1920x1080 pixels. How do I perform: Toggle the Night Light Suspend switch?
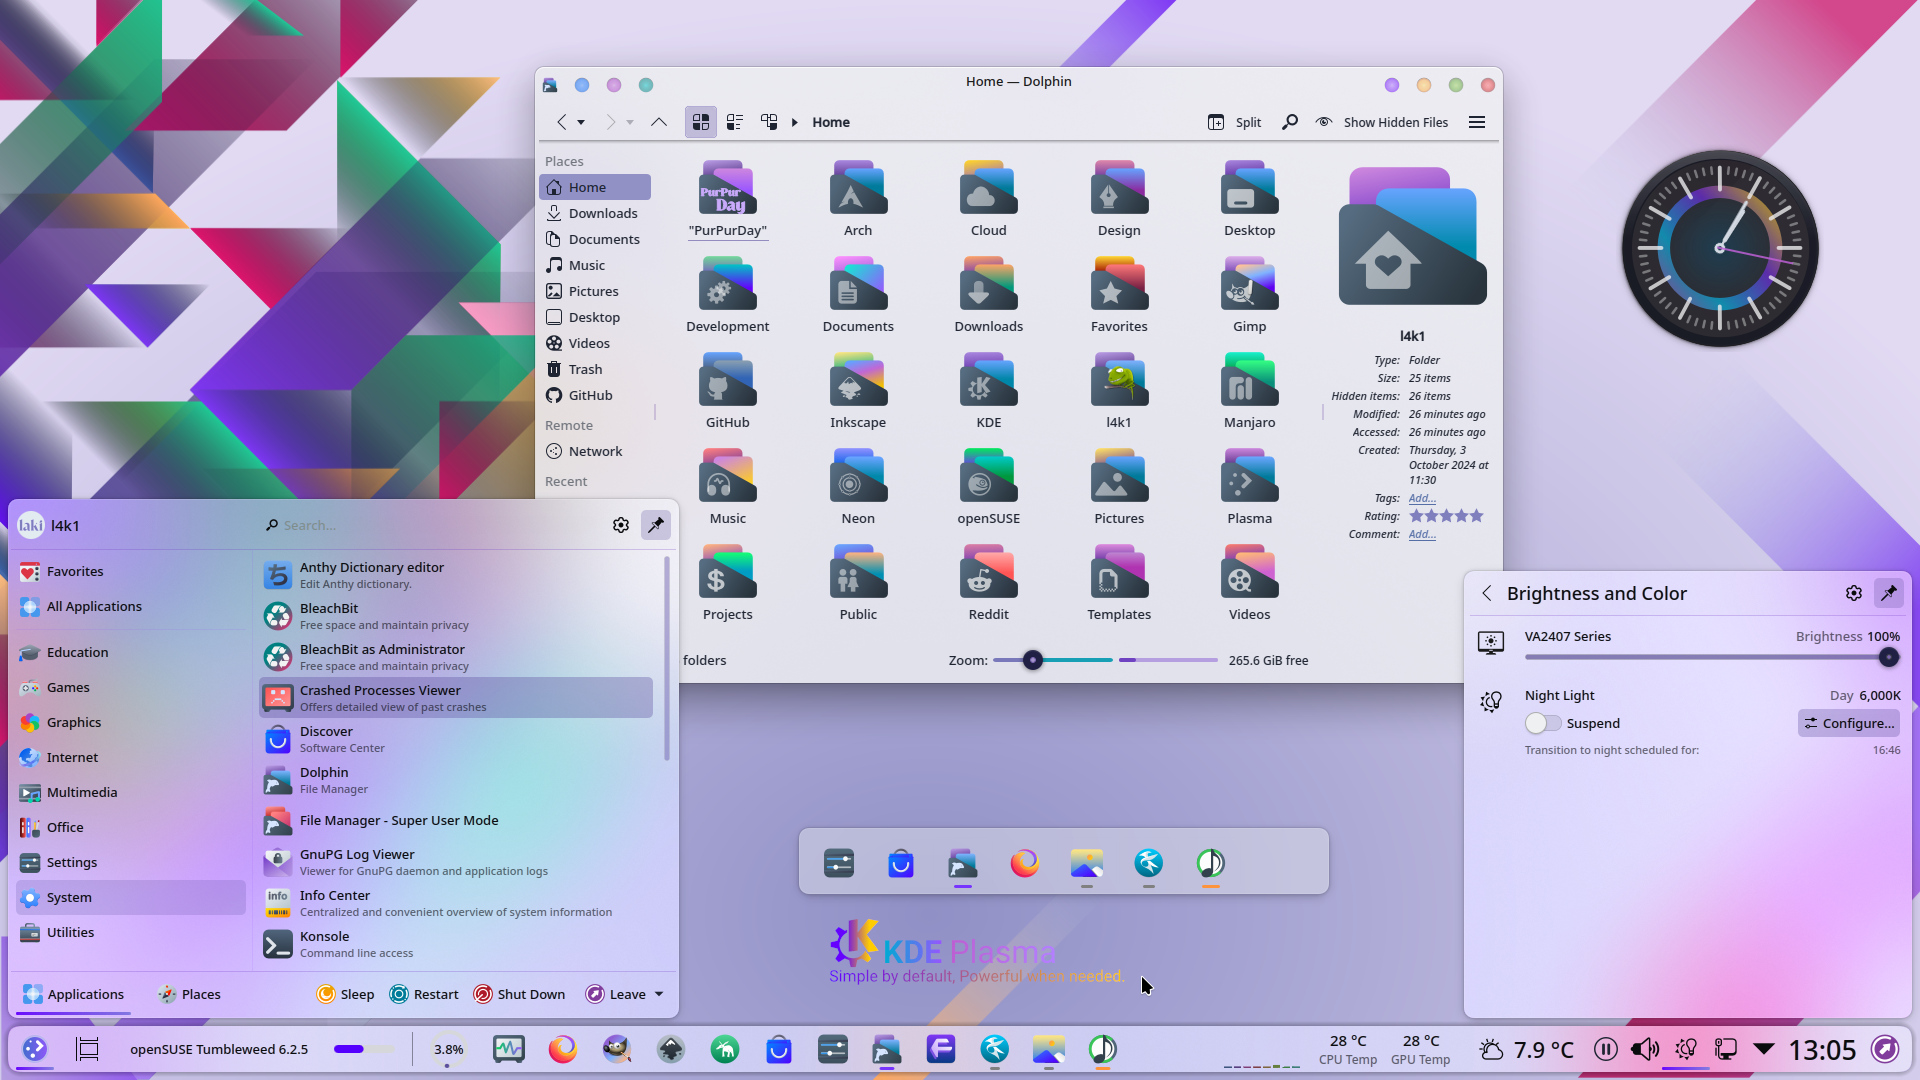1543,723
